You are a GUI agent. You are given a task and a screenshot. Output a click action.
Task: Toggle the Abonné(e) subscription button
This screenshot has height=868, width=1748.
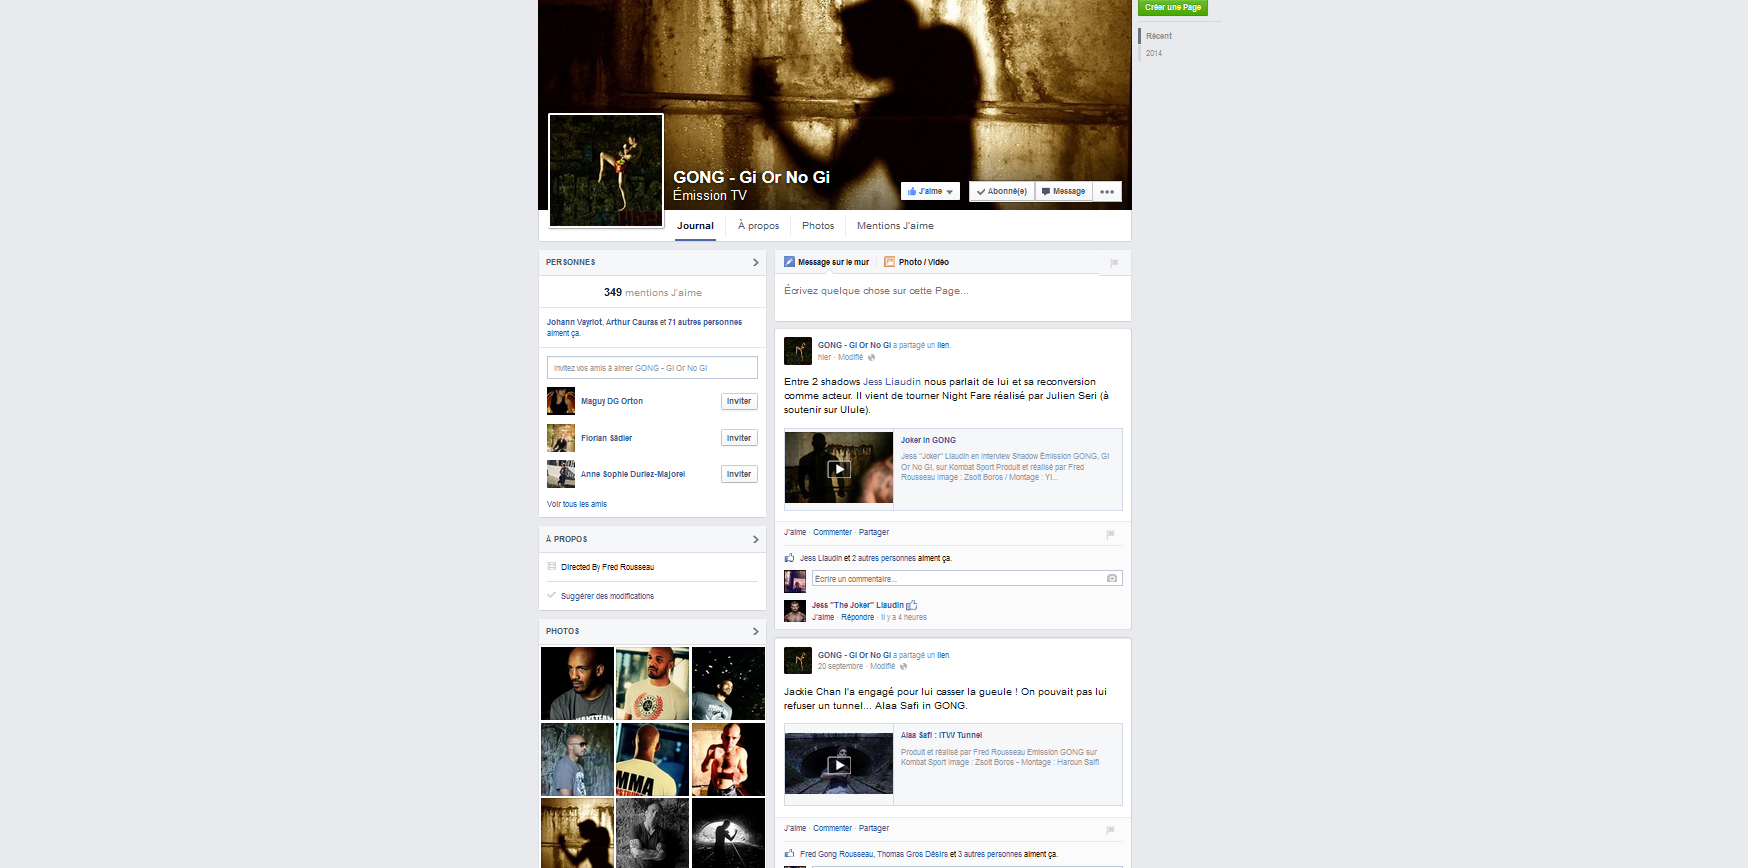click(x=1002, y=192)
